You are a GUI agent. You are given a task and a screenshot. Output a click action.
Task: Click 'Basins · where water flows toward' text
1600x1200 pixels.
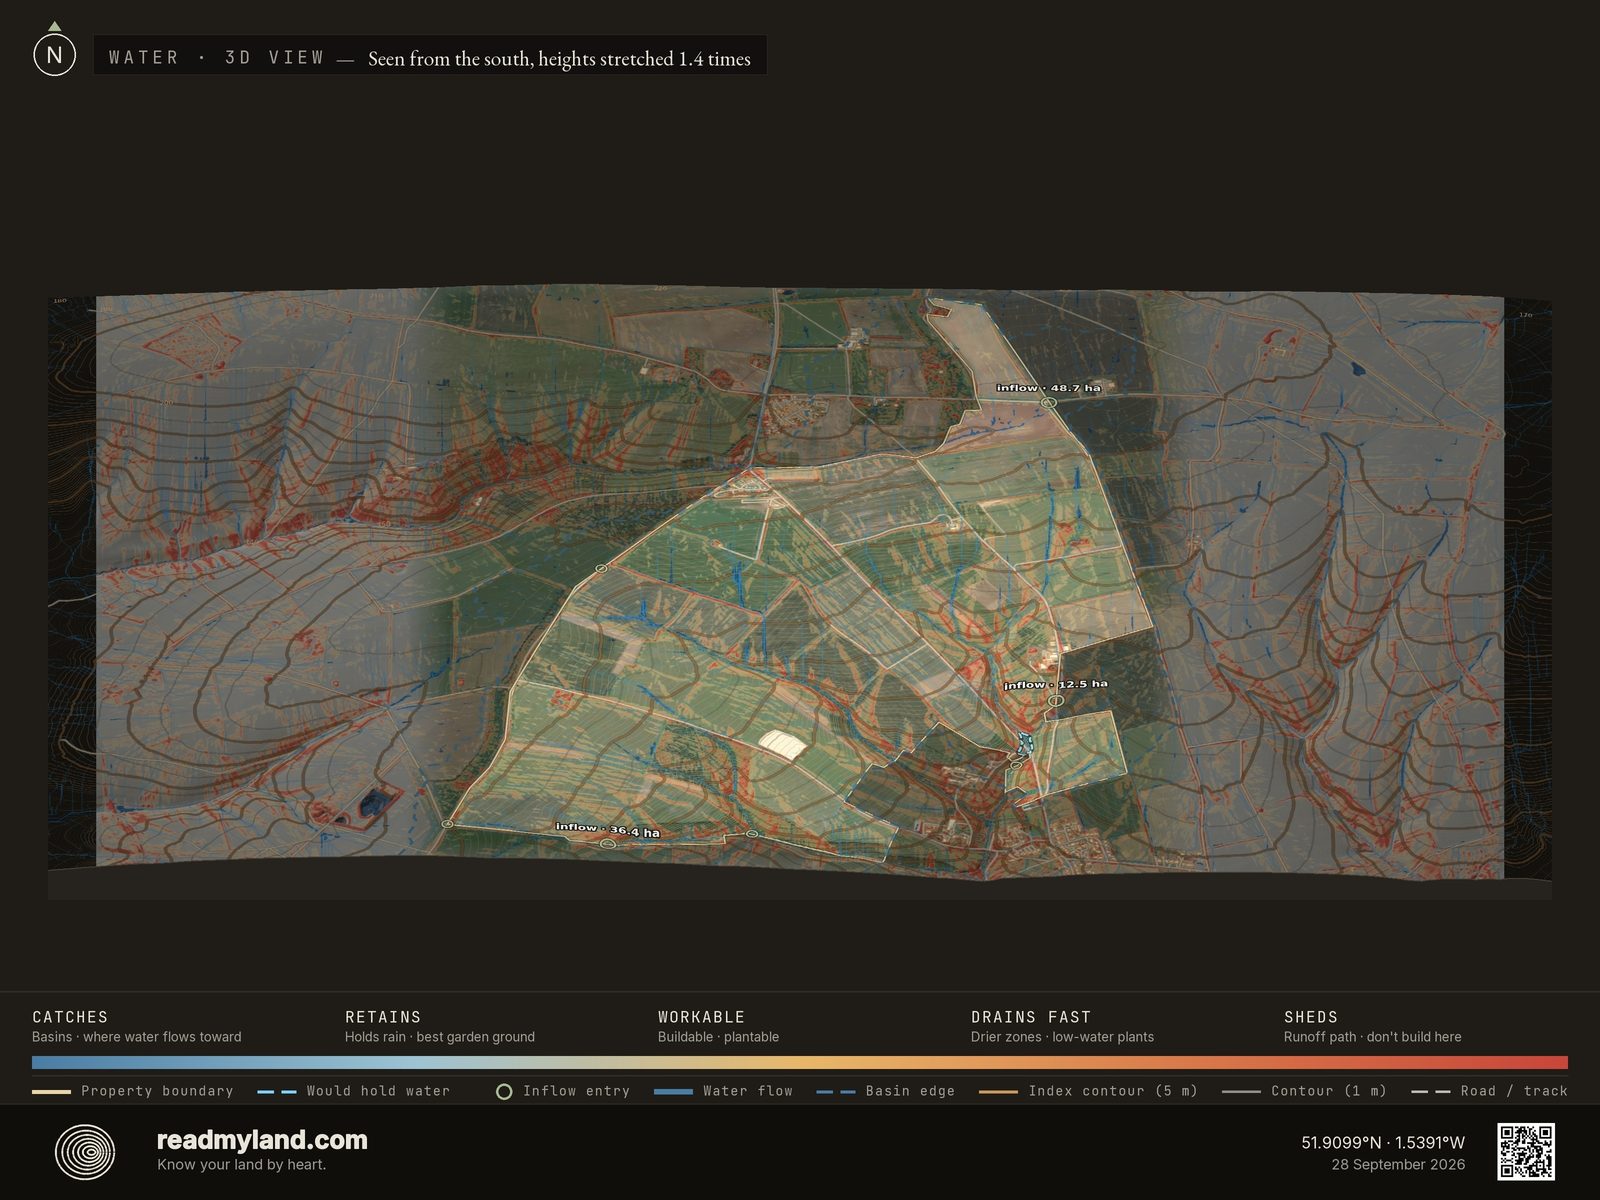coord(137,1037)
